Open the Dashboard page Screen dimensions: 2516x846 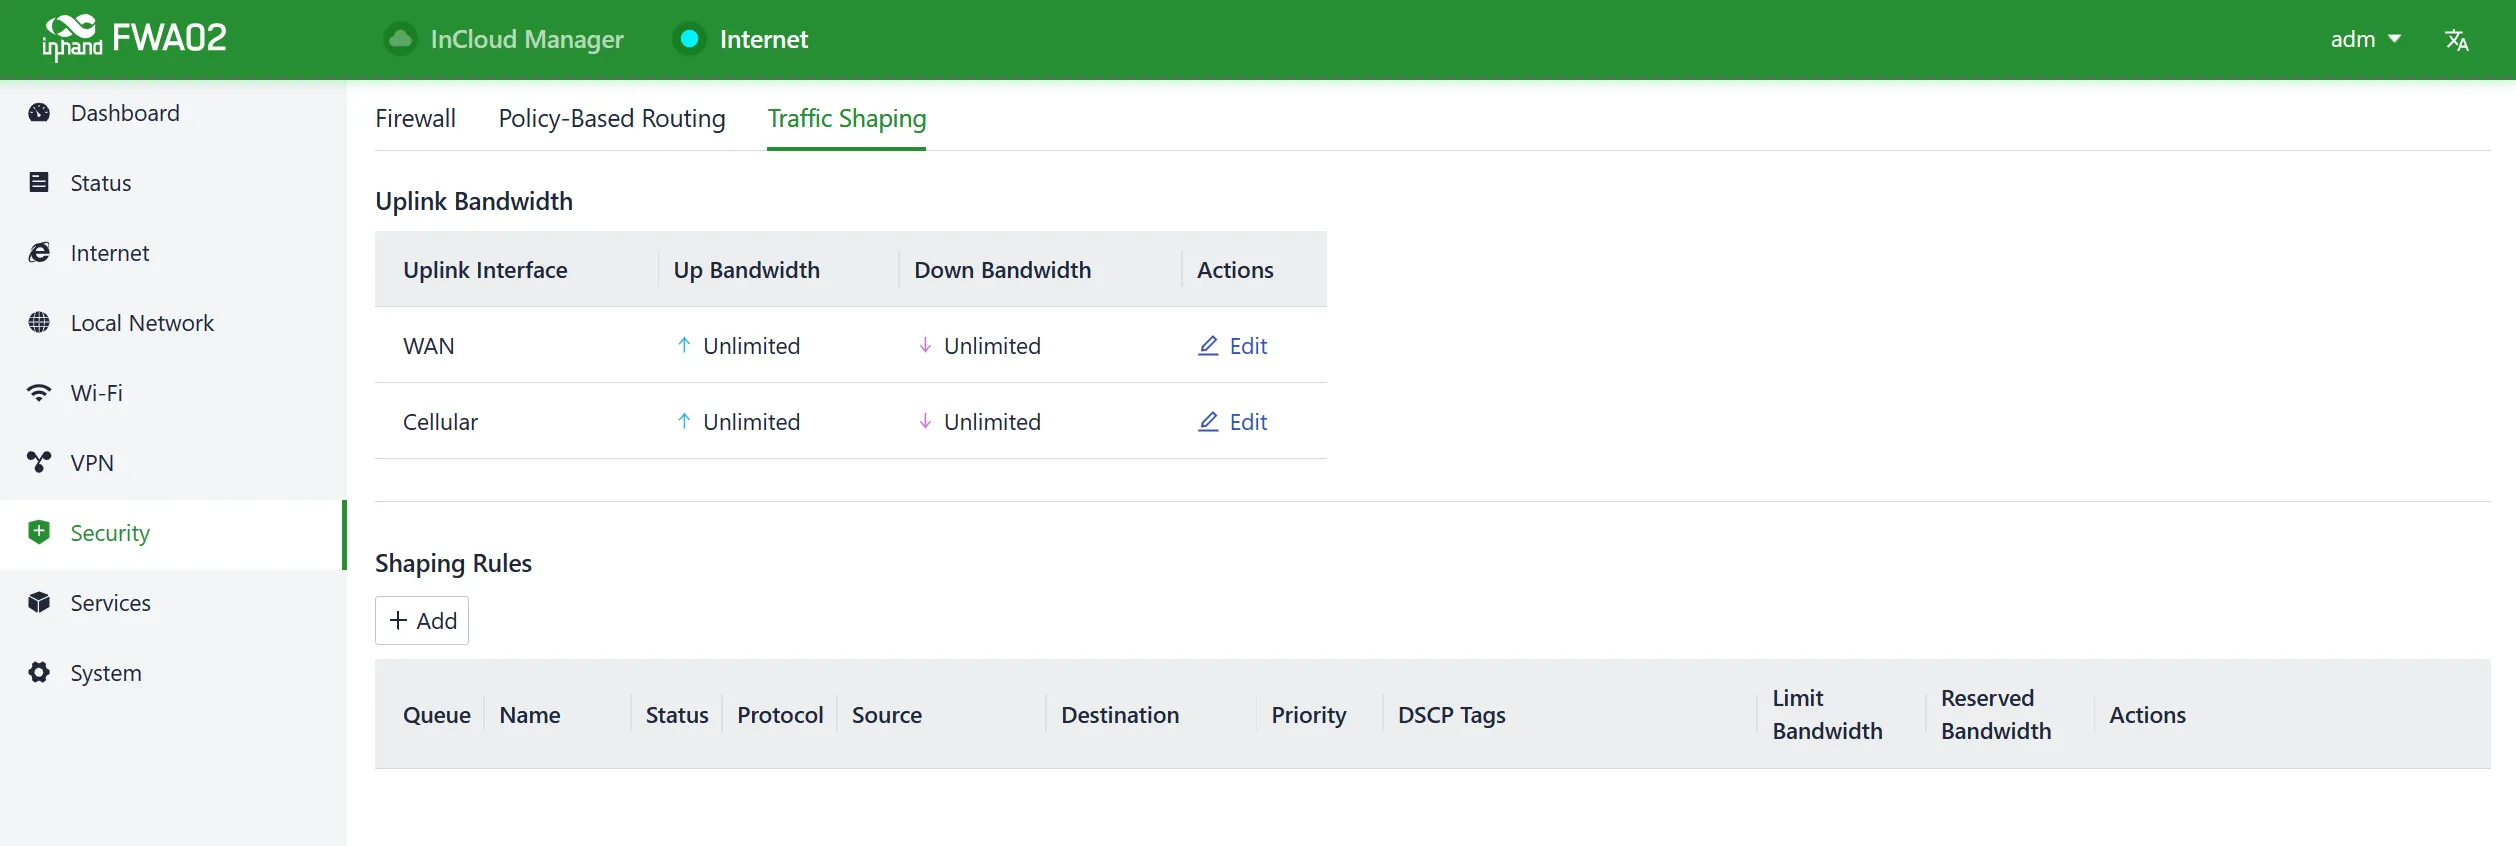pyautogui.click(x=173, y=113)
